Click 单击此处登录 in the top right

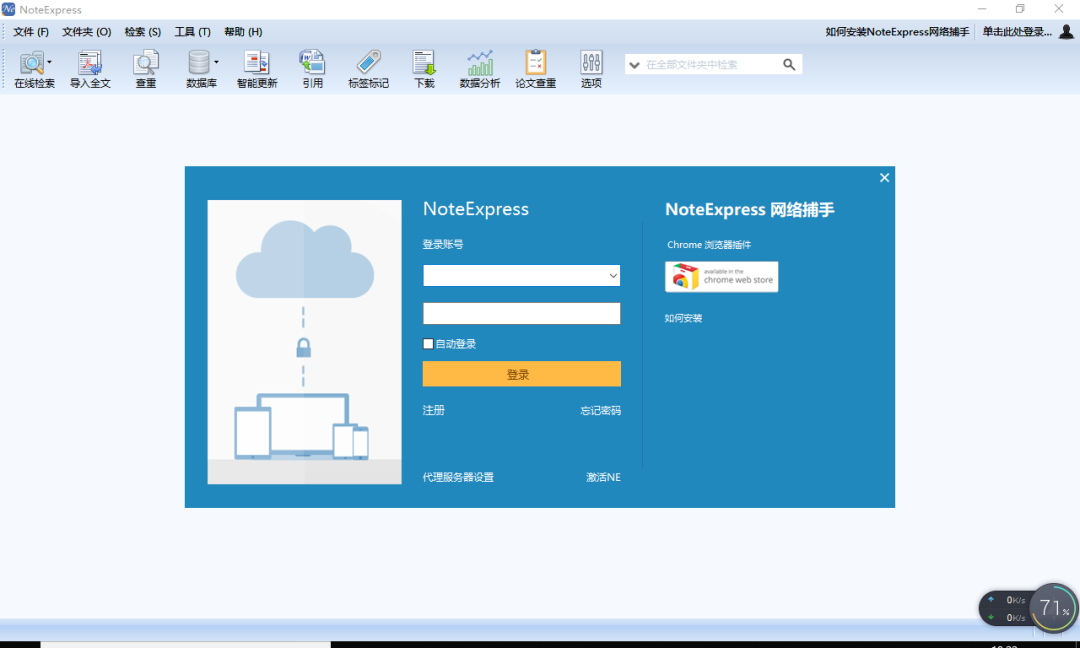point(1017,32)
